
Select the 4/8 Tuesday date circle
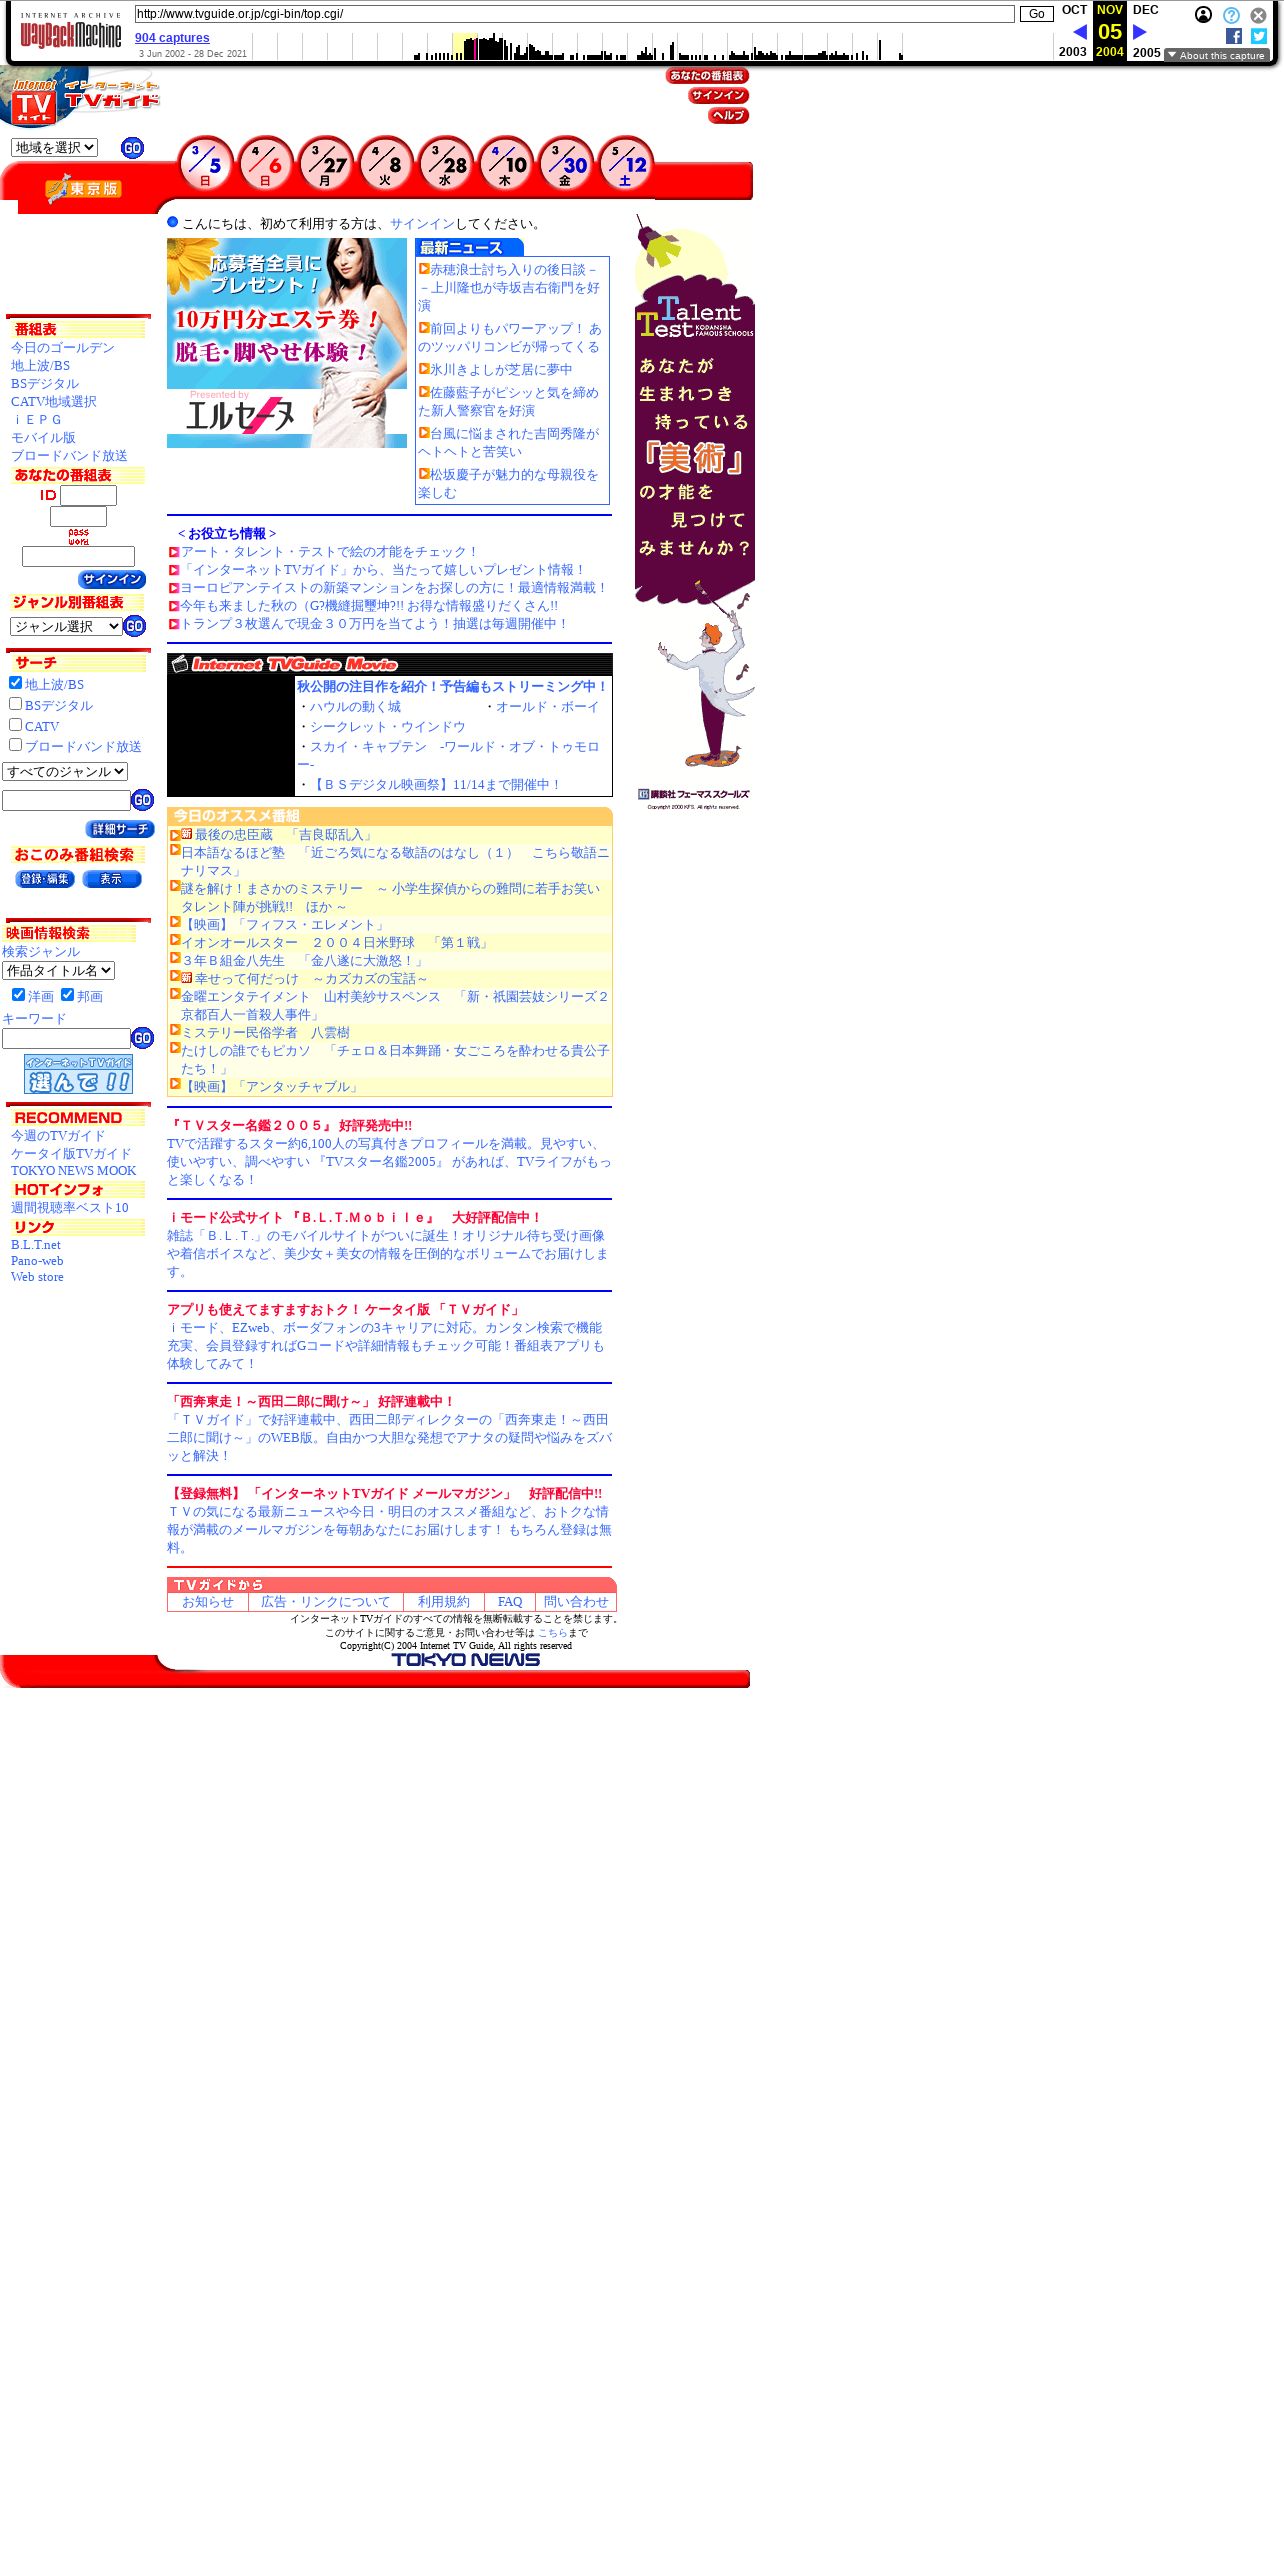pos(386,163)
